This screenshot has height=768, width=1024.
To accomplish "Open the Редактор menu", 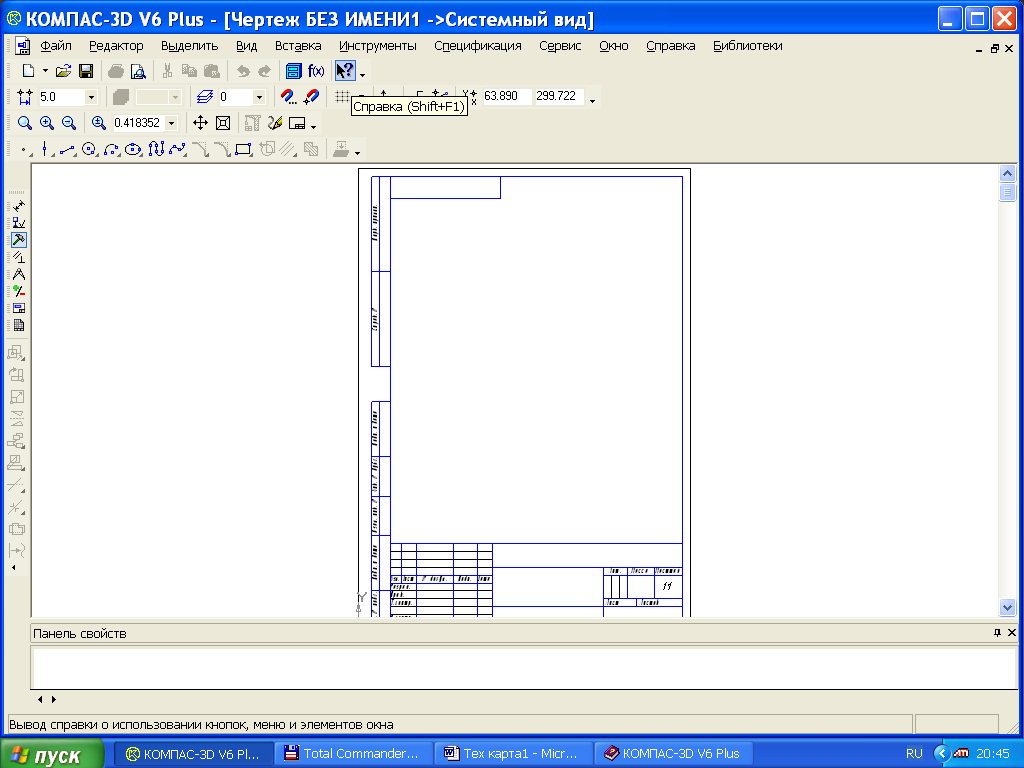I will pos(116,46).
